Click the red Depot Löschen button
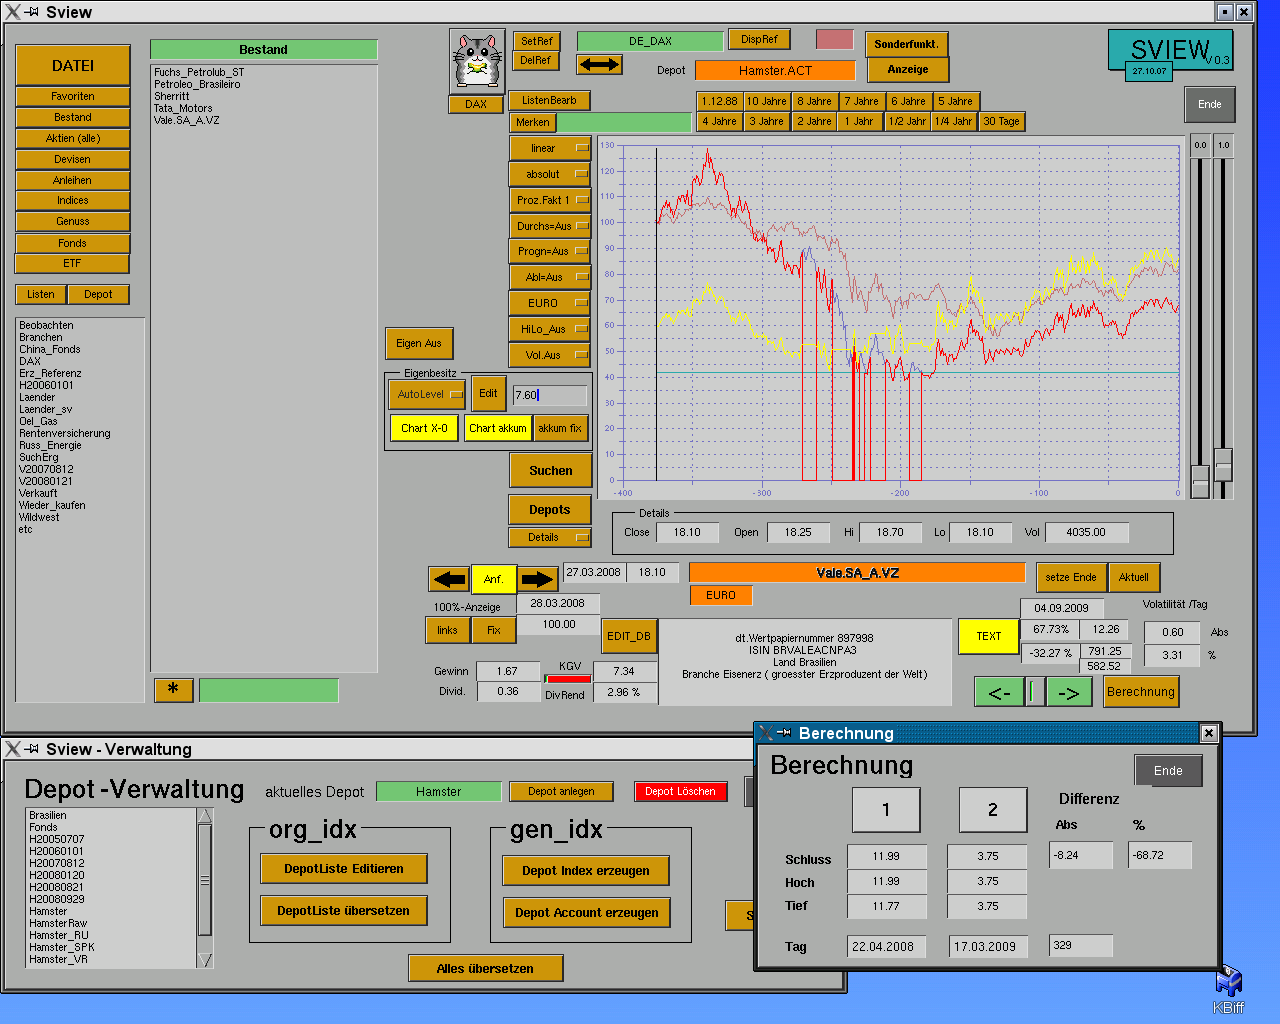The image size is (1280, 1024). (680, 791)
